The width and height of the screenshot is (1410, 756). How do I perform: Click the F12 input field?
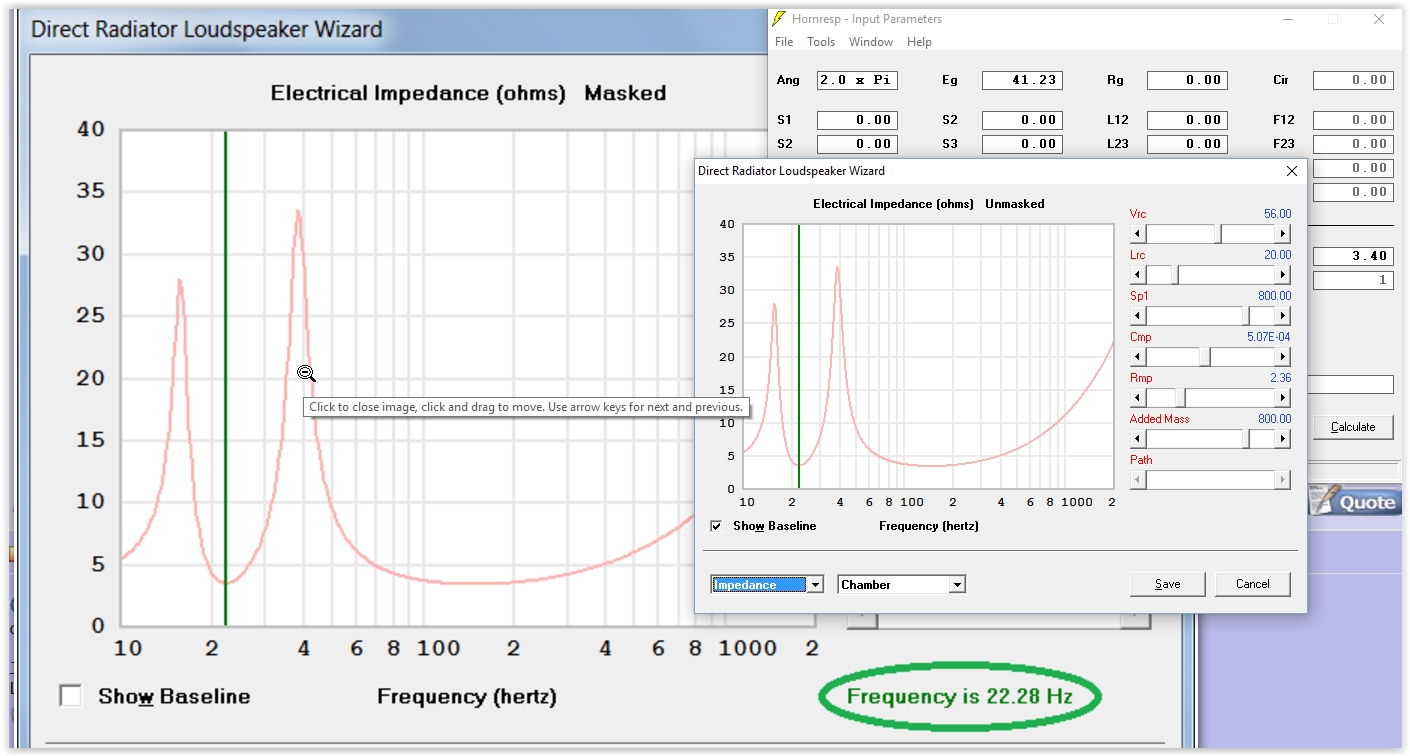point(1353,120)
